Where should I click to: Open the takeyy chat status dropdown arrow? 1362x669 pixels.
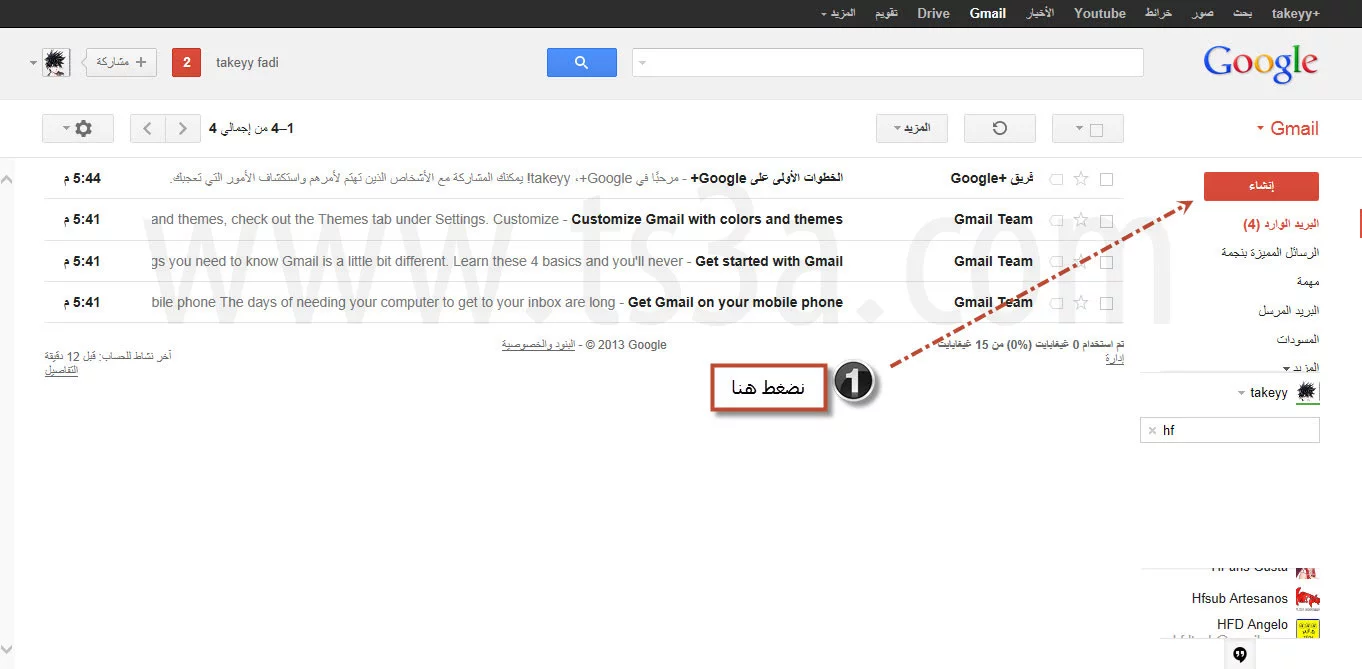coord(1242,393)
